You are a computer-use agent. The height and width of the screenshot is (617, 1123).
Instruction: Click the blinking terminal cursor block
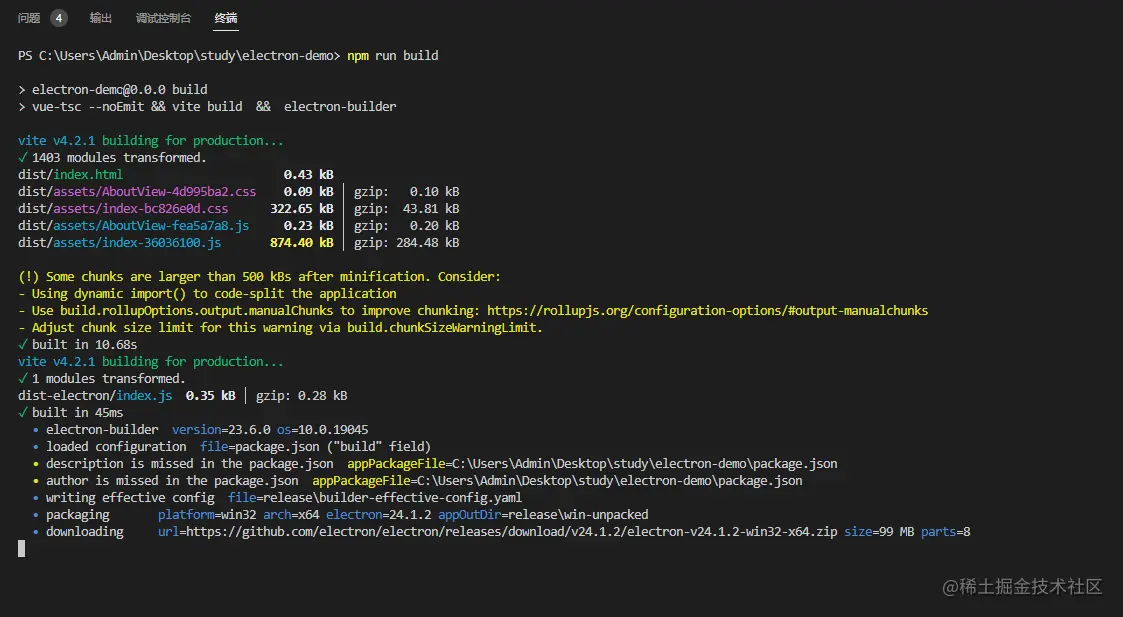pyautogui.click(x=21, y=548)
